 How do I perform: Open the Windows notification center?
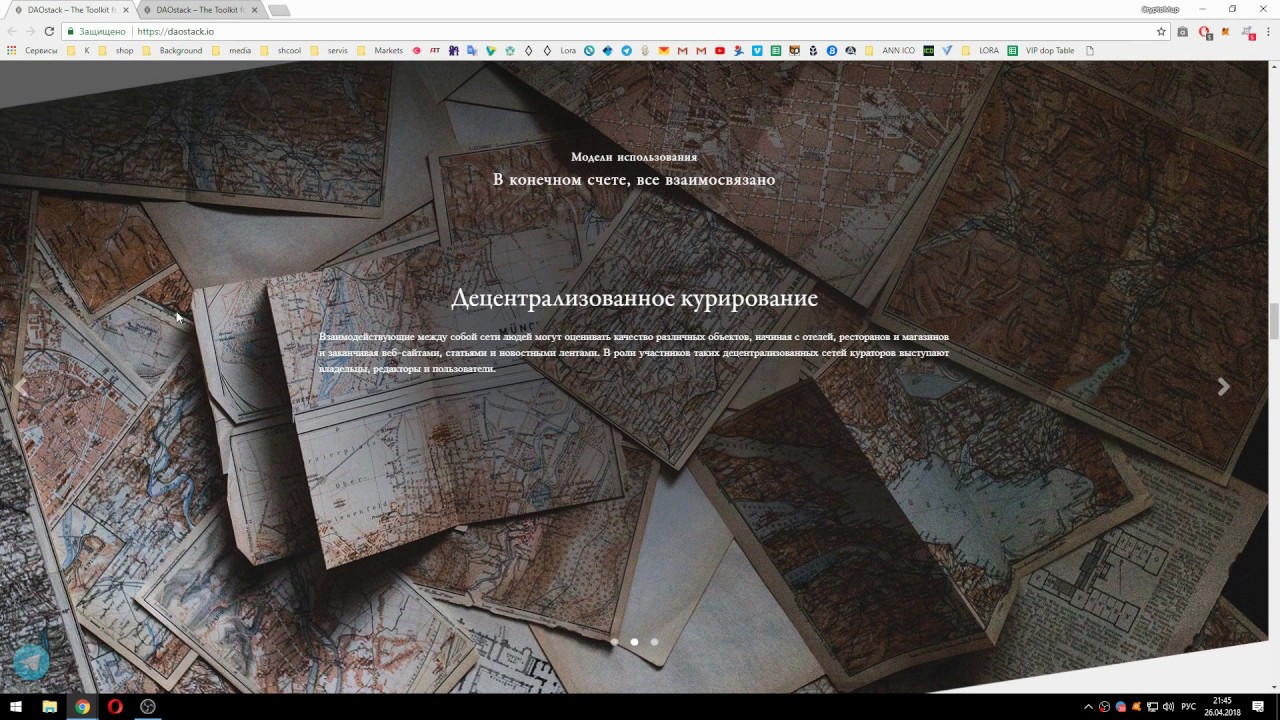(1258, 707)
